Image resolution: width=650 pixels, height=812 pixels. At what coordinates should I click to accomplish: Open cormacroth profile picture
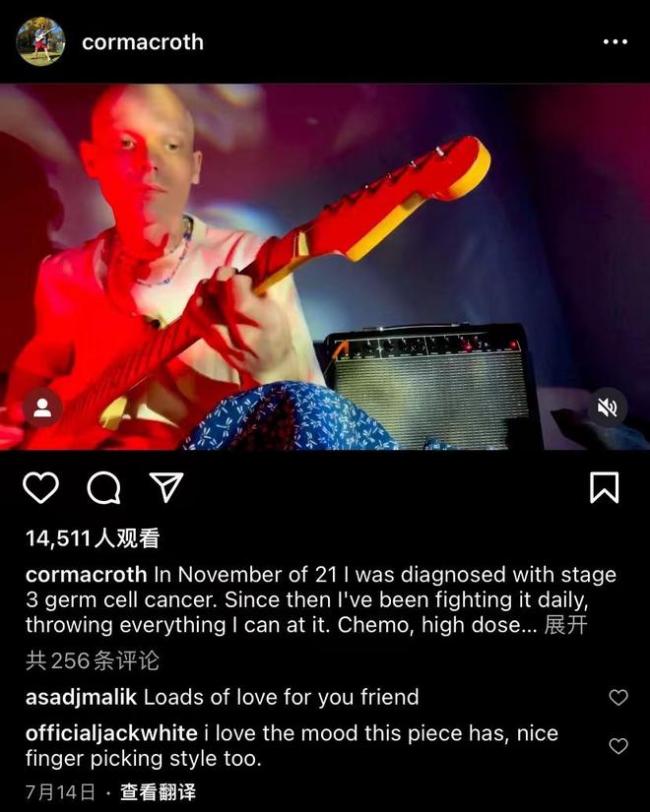tap(40, 41)
